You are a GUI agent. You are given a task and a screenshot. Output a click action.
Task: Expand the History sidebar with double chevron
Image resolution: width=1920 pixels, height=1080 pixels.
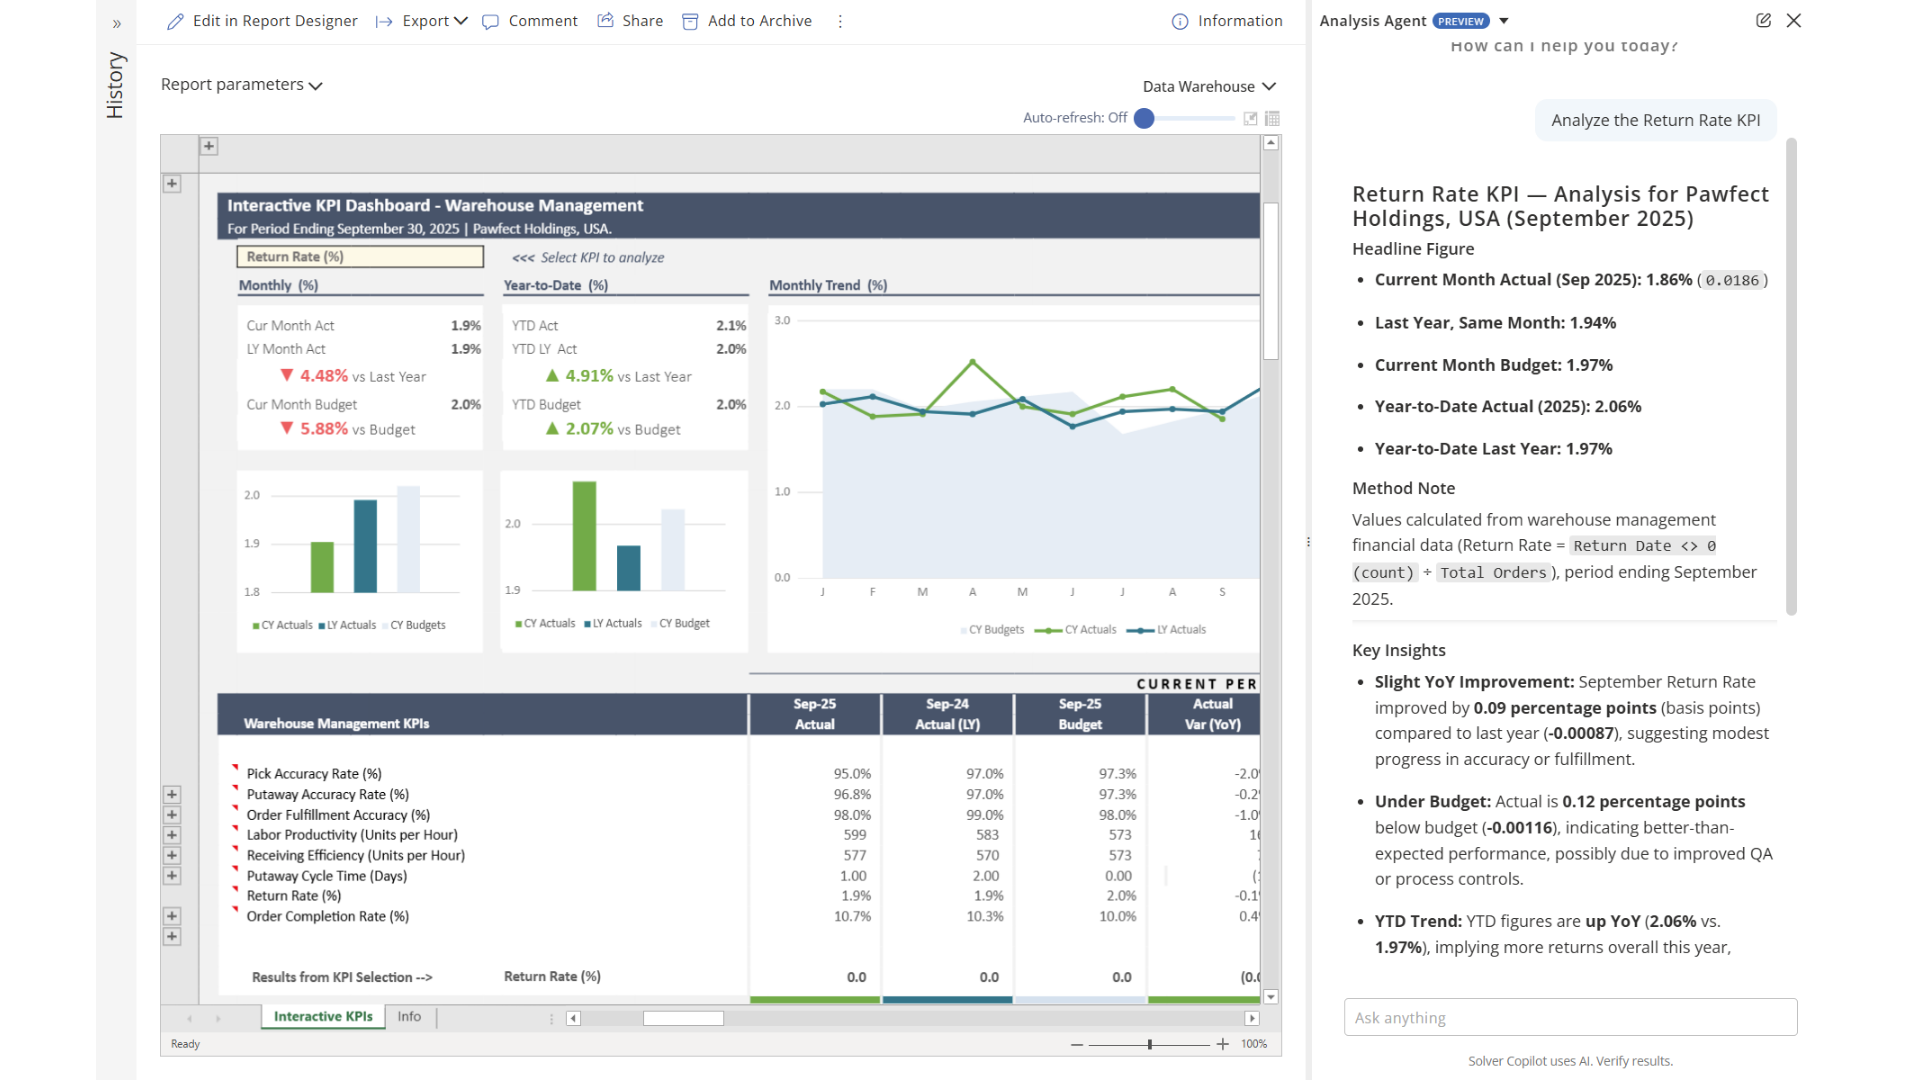click(x=117, y=24)
